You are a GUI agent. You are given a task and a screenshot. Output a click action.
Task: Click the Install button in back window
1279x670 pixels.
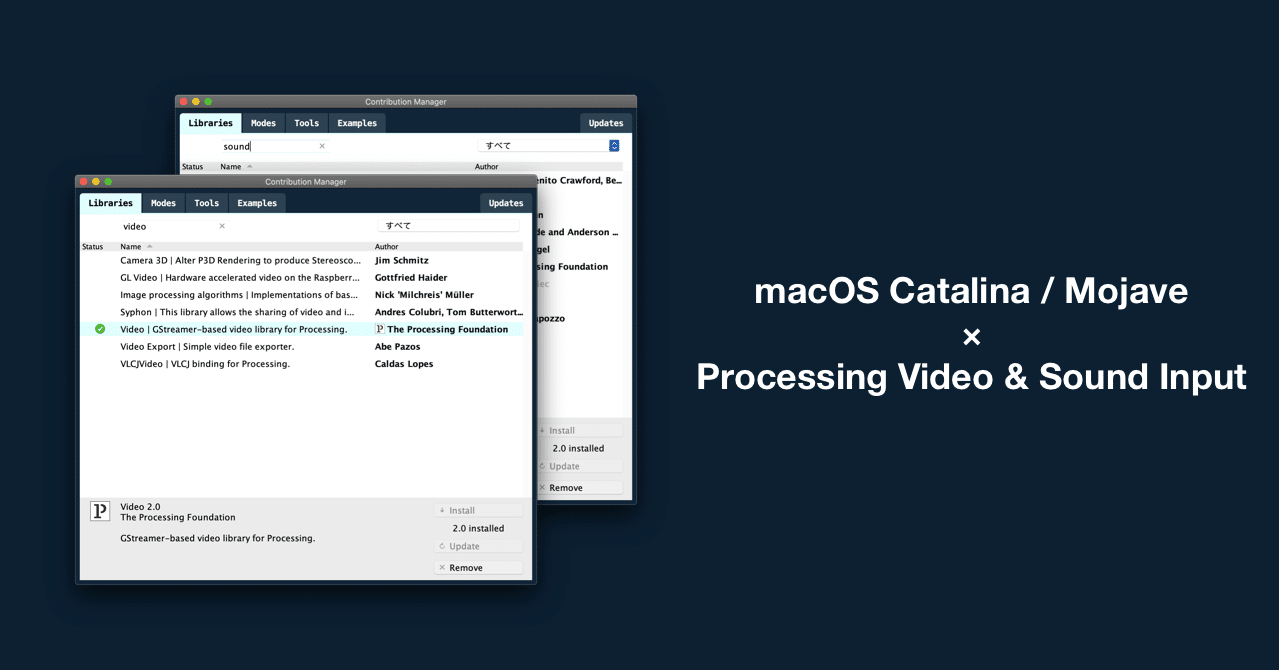click(x=579, y=430)
